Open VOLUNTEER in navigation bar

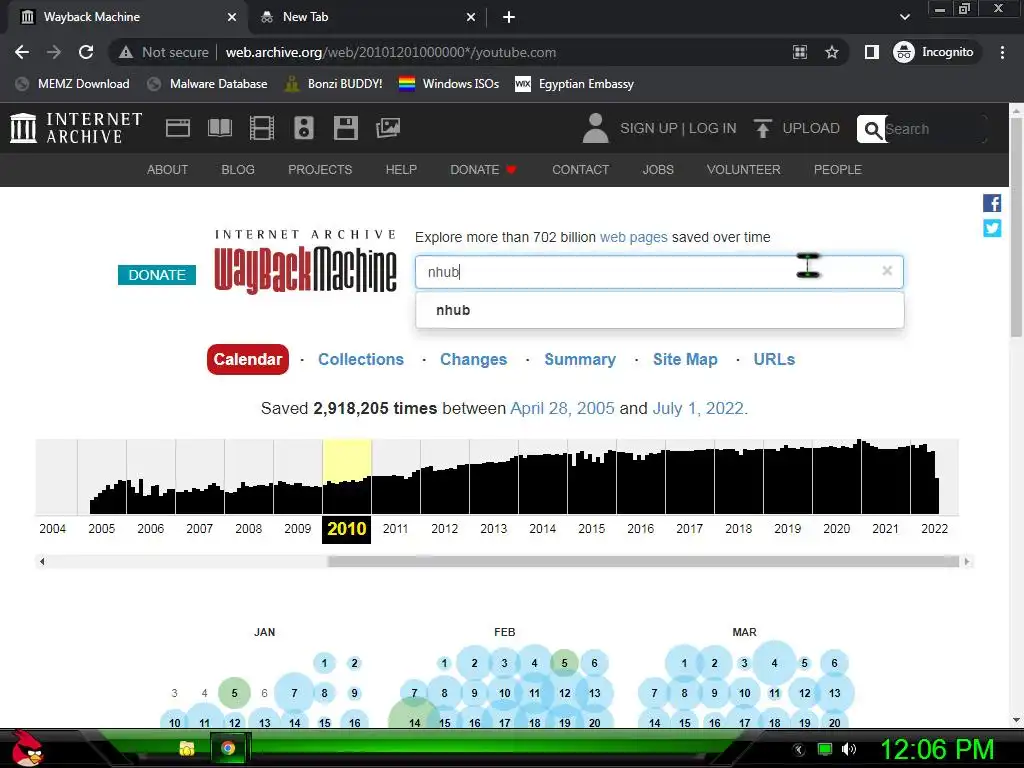coord(743,169)
